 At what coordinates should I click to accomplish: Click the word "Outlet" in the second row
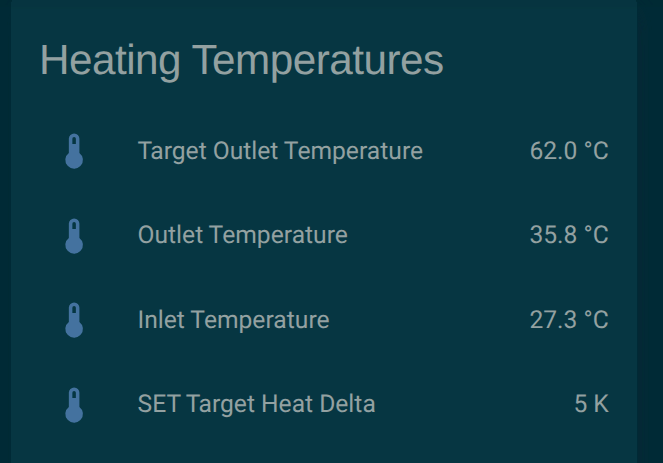[x=171, y=236]
